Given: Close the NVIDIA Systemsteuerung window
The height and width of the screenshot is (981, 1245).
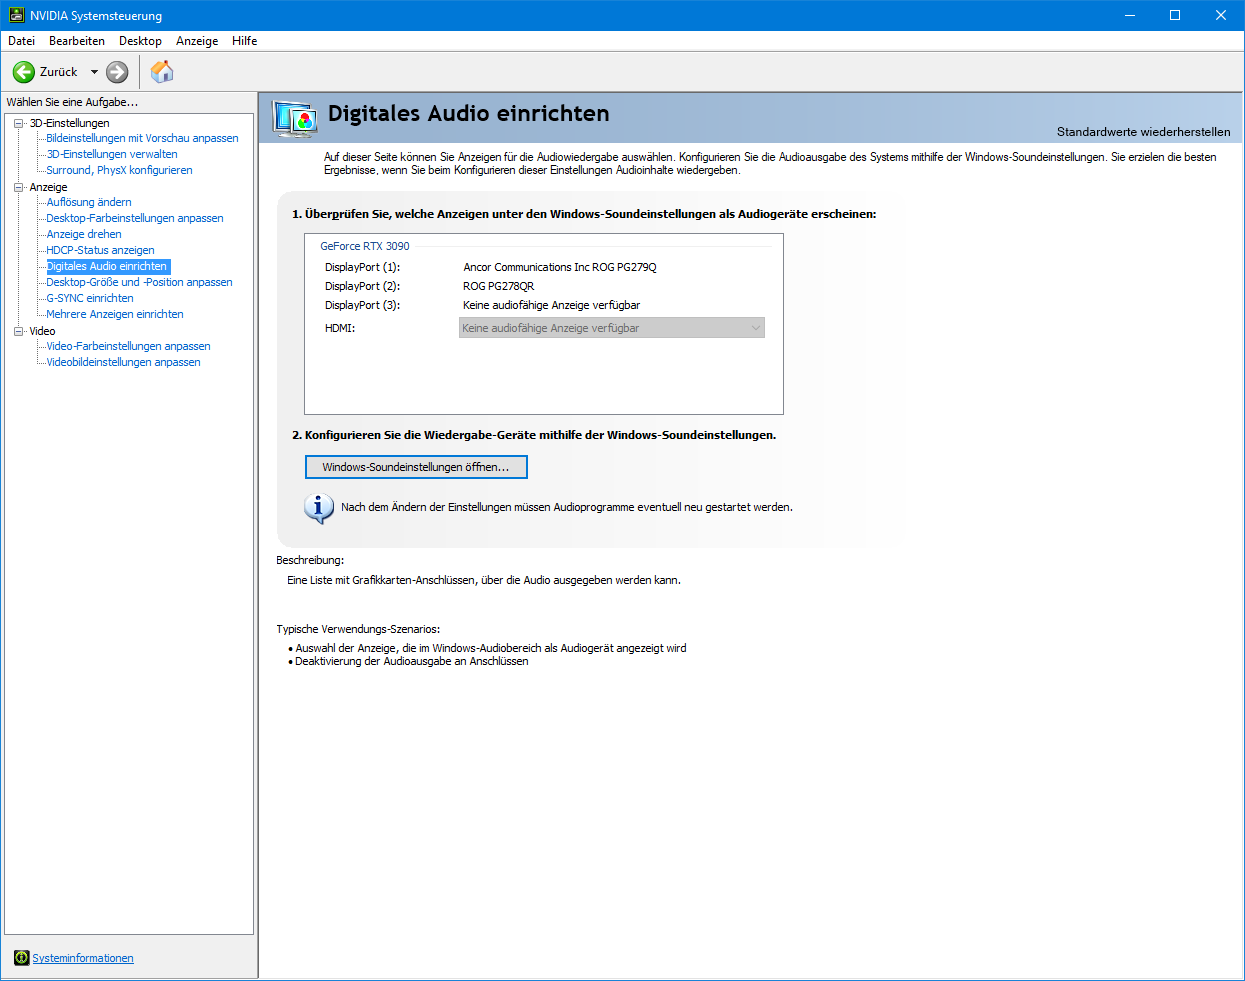Looking at the screenshot, I should (1221, 16).
